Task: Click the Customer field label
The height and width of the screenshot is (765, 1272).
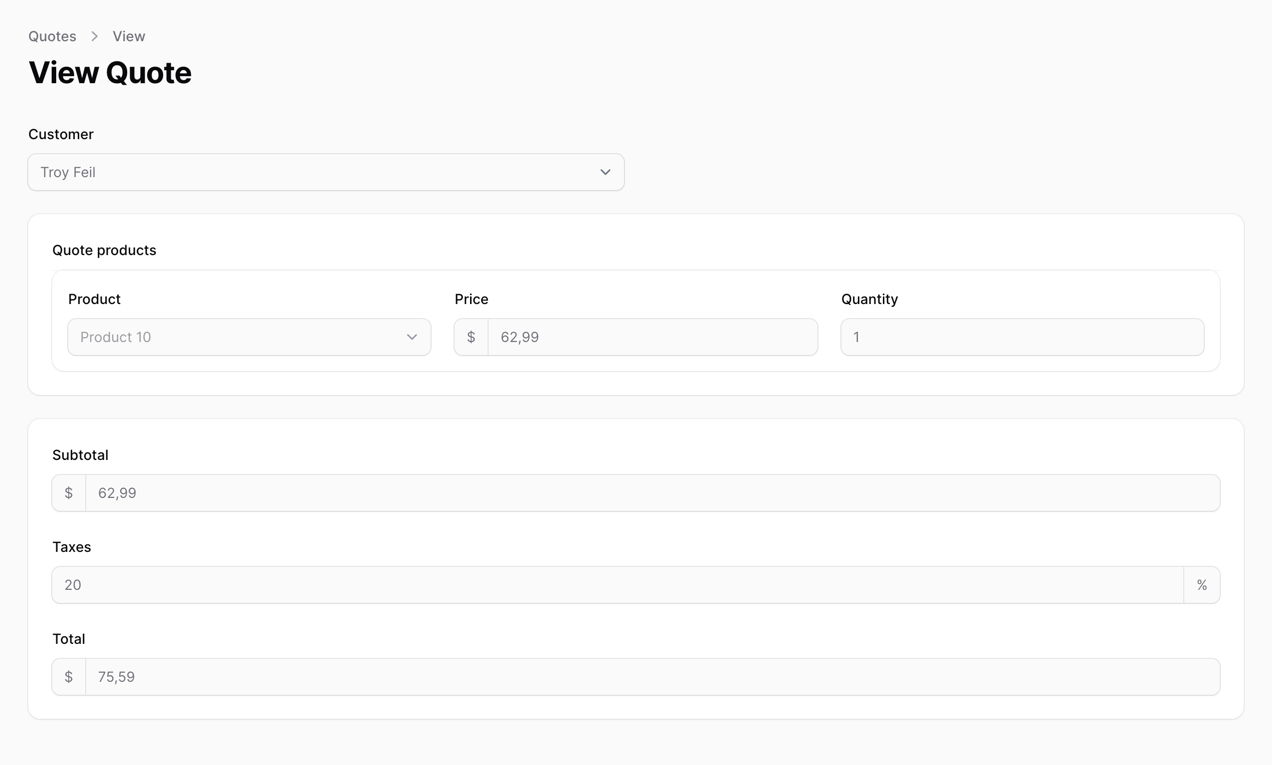Action: point(61,134)
